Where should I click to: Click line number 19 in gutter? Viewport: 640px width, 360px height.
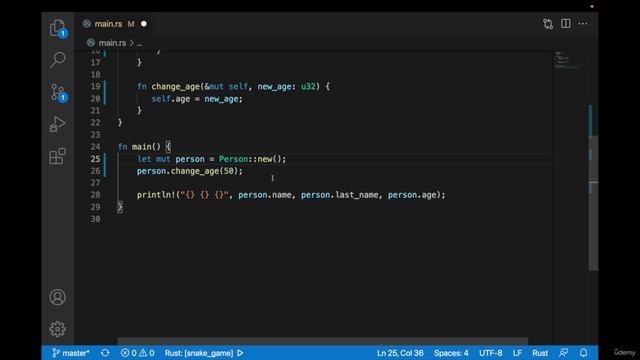tap(96, 87)
